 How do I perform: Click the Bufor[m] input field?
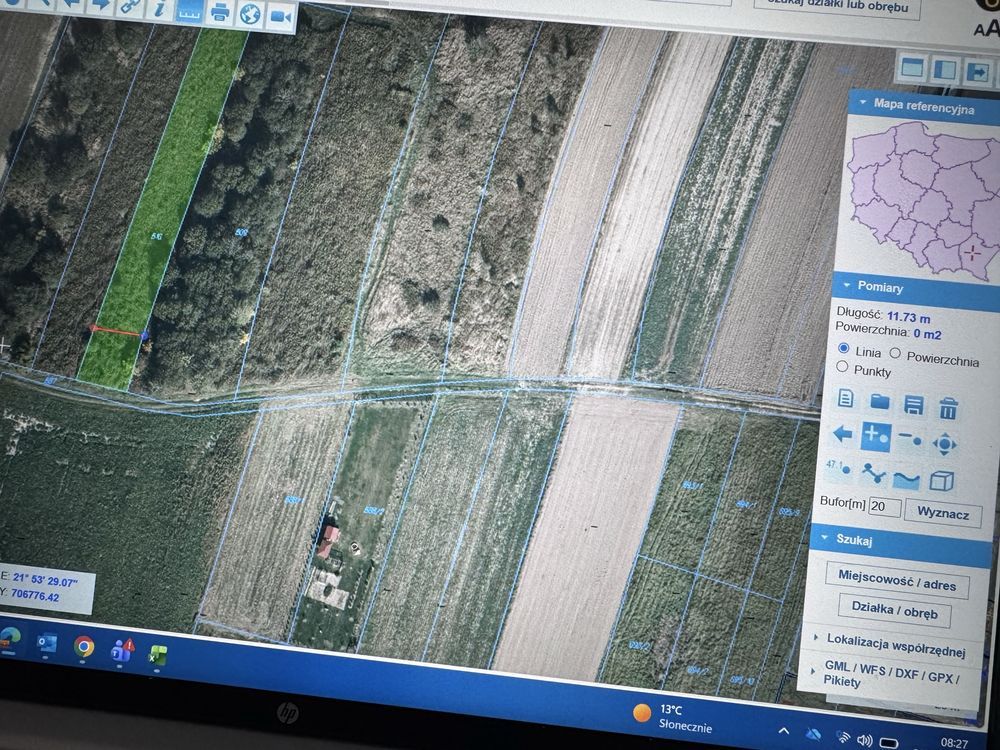pos(885,507)
